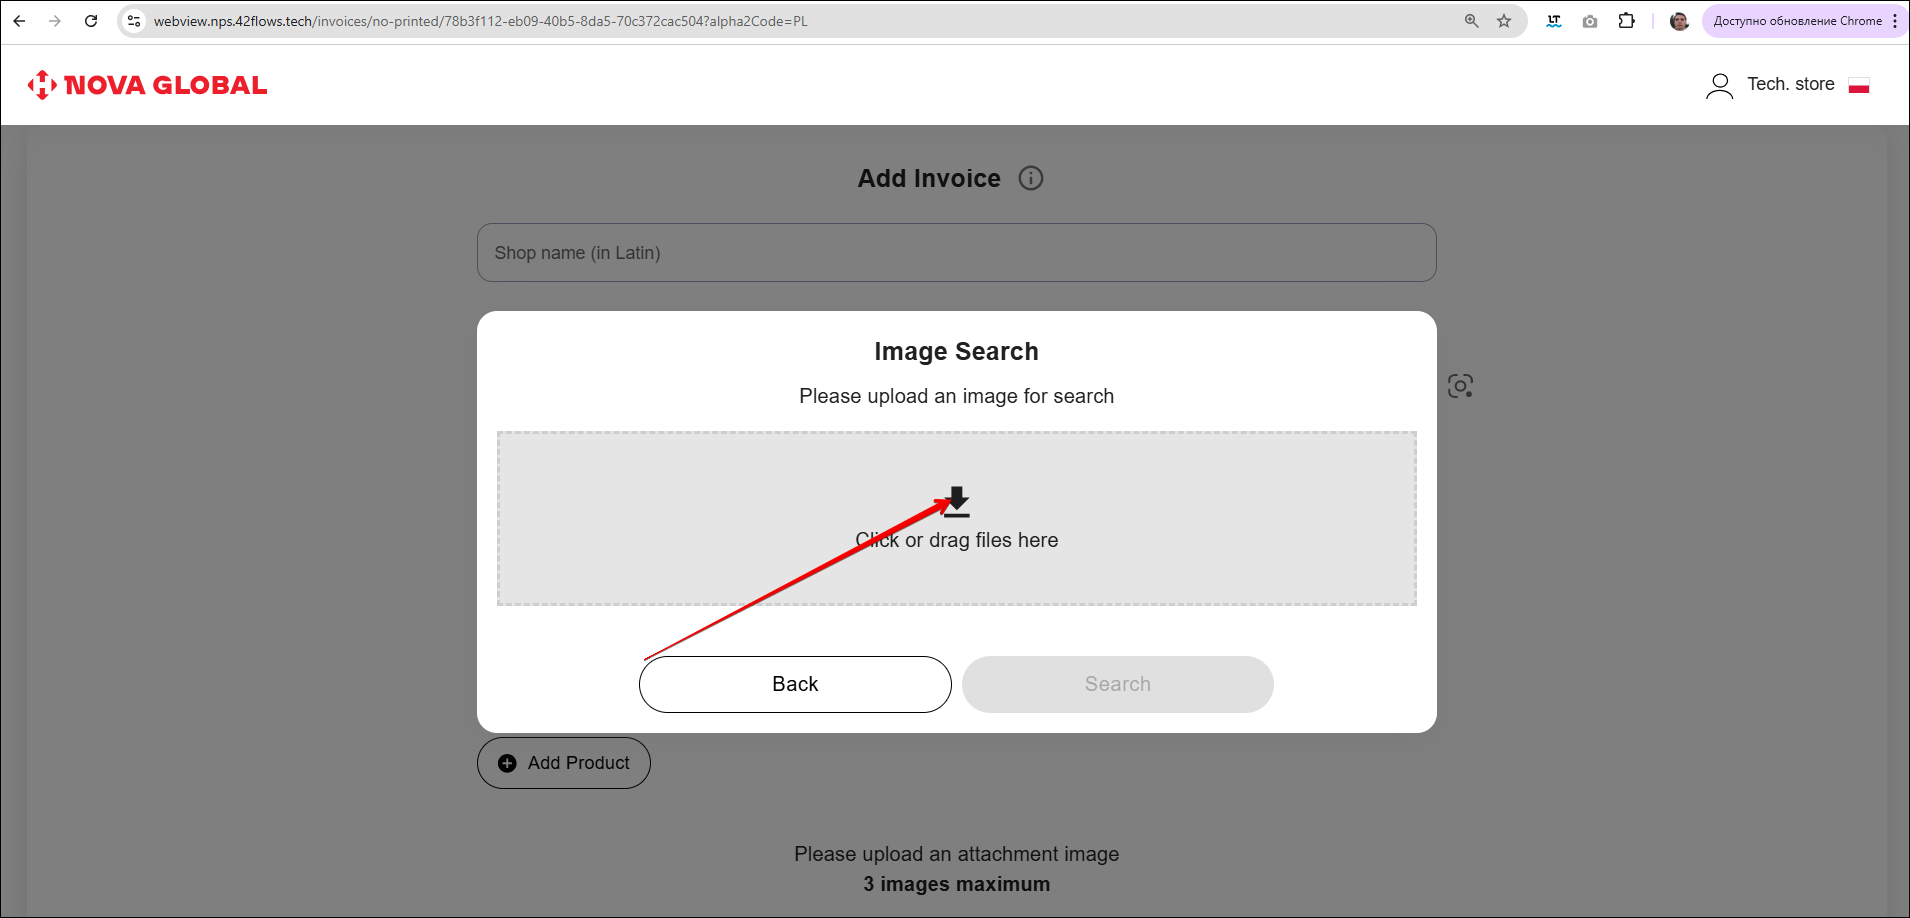
Task: Click the Nova Global logo
Action: (x=148, y=85)
